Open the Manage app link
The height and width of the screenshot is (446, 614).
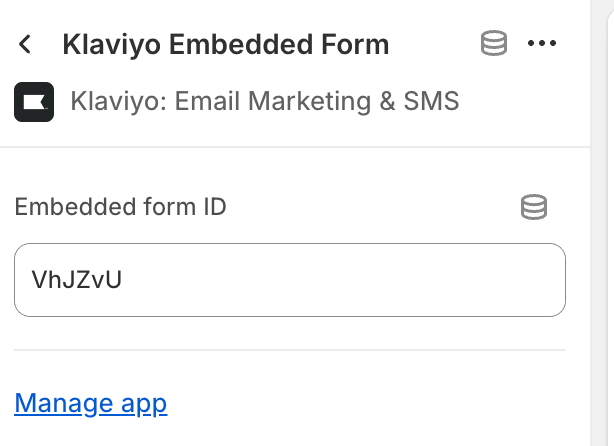[91, 403]
